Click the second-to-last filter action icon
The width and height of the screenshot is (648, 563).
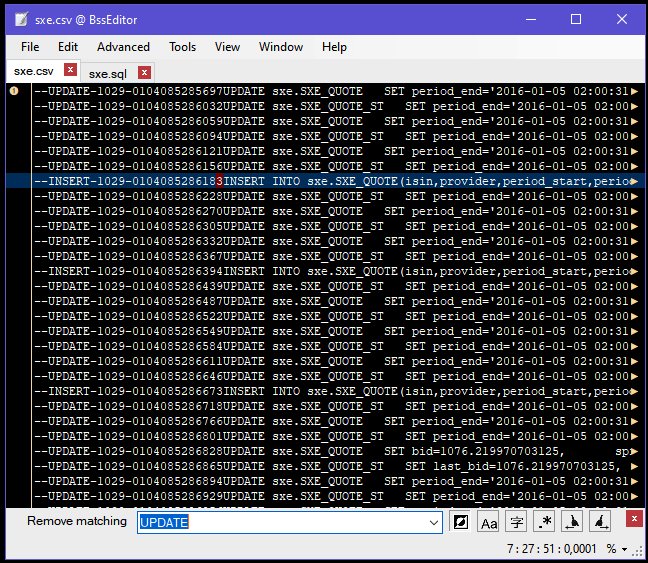click(x=573, y=522)
